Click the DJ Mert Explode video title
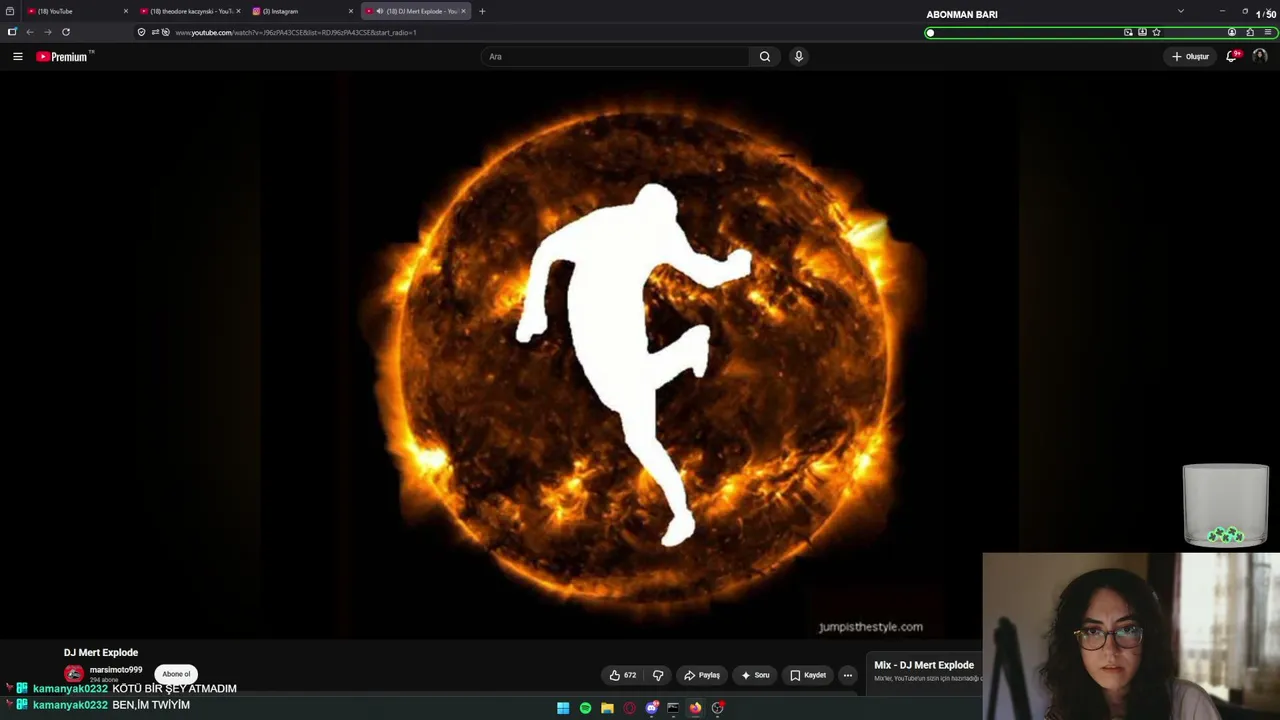This screenshot has width=1280, height=720. 101,653
